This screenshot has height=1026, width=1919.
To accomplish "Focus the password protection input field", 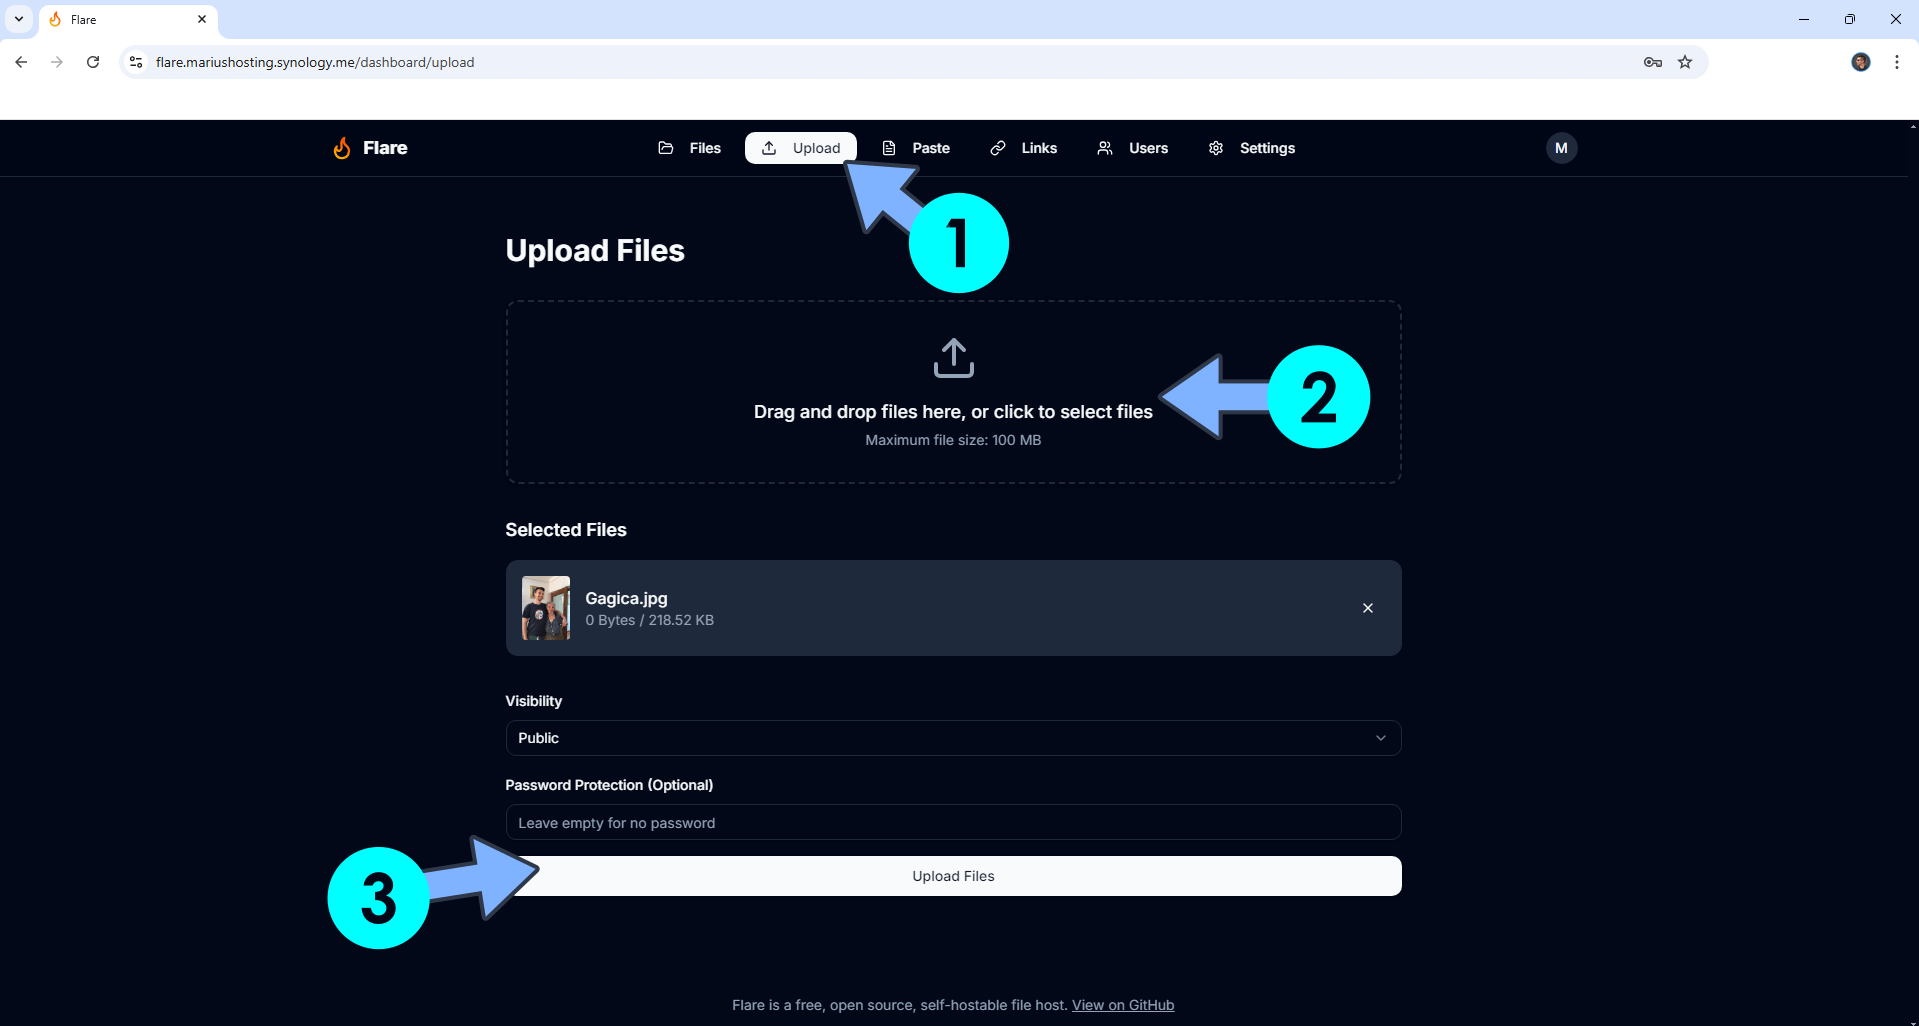I will (x=953, y=822).
